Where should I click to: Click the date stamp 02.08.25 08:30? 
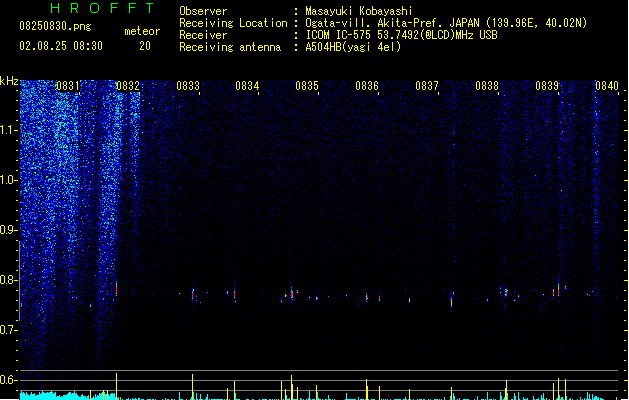pos(61,46)
